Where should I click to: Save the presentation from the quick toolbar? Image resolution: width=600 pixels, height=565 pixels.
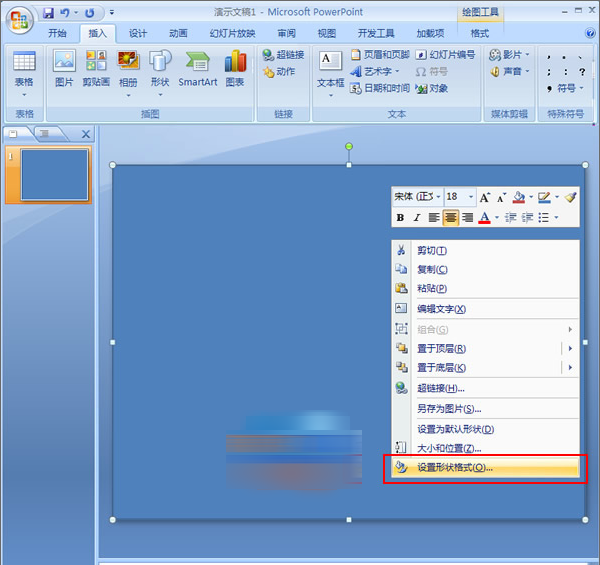pos(48,13)
